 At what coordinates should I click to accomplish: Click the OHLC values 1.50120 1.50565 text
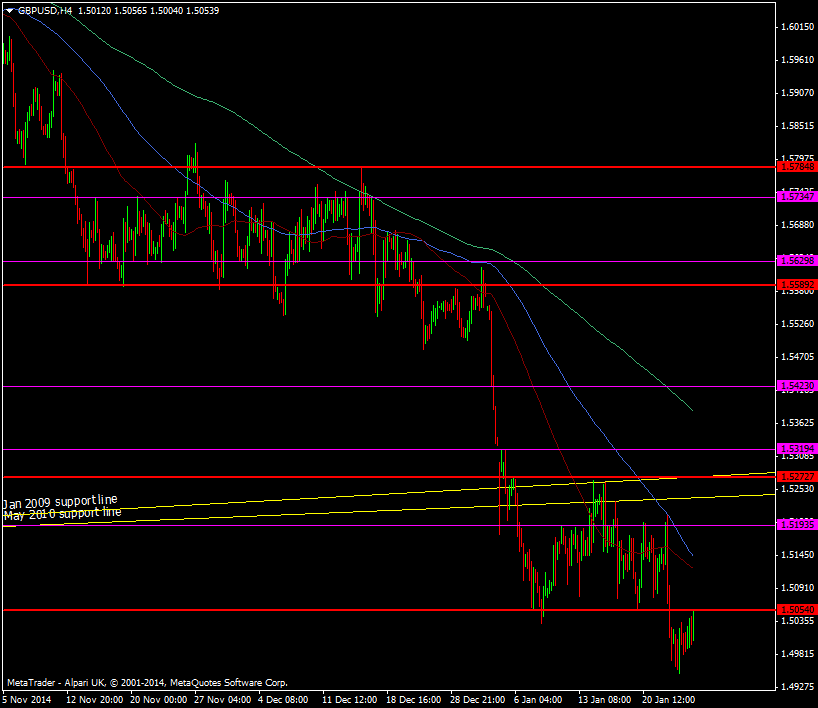click(113, 10)
